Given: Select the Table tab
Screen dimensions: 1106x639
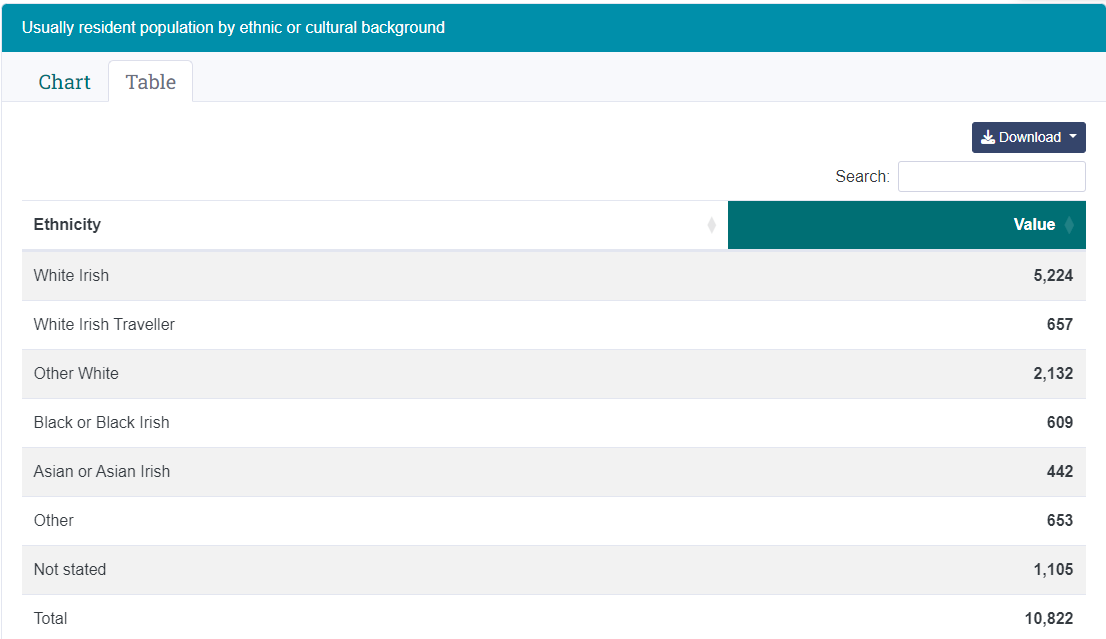Looking at the screenshot, I should 150,82.
